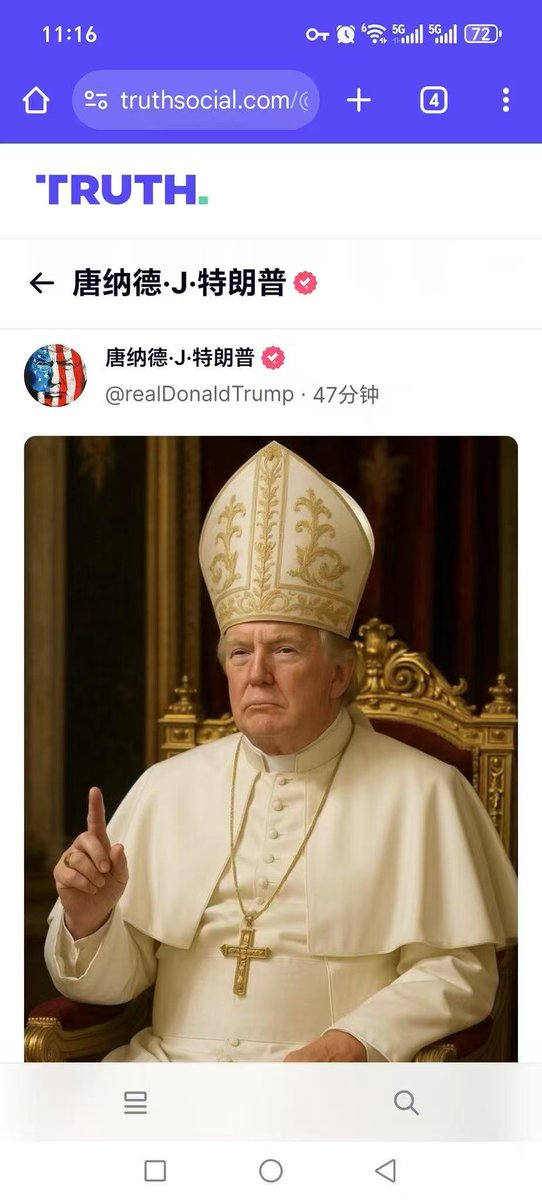The image size is (542, 1200).
Task: Tap Android home circle button
Action: [271, 1171]
